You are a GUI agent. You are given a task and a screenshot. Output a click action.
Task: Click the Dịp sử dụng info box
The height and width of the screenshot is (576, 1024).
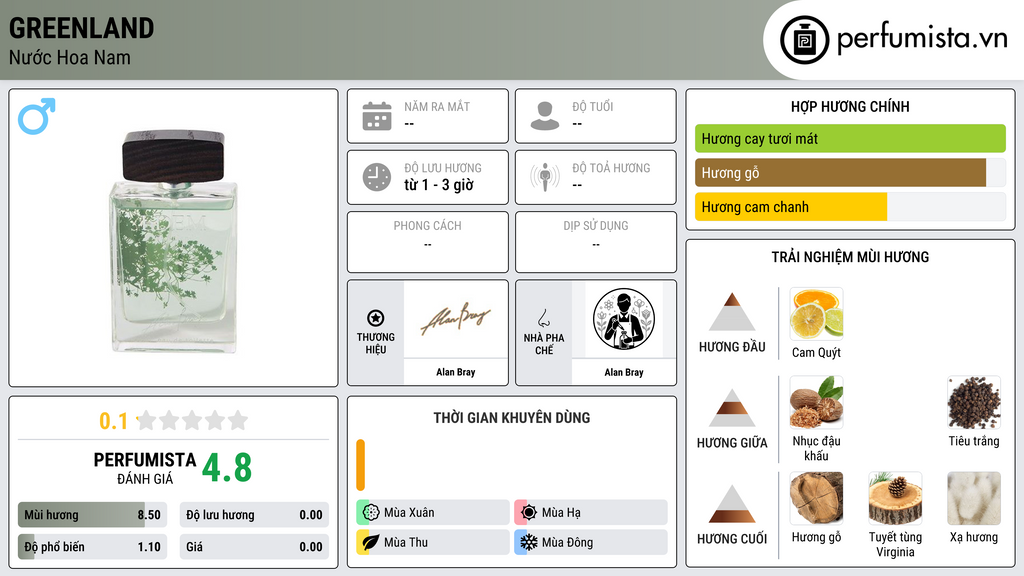pyautogui.click(x=596, y=242)
